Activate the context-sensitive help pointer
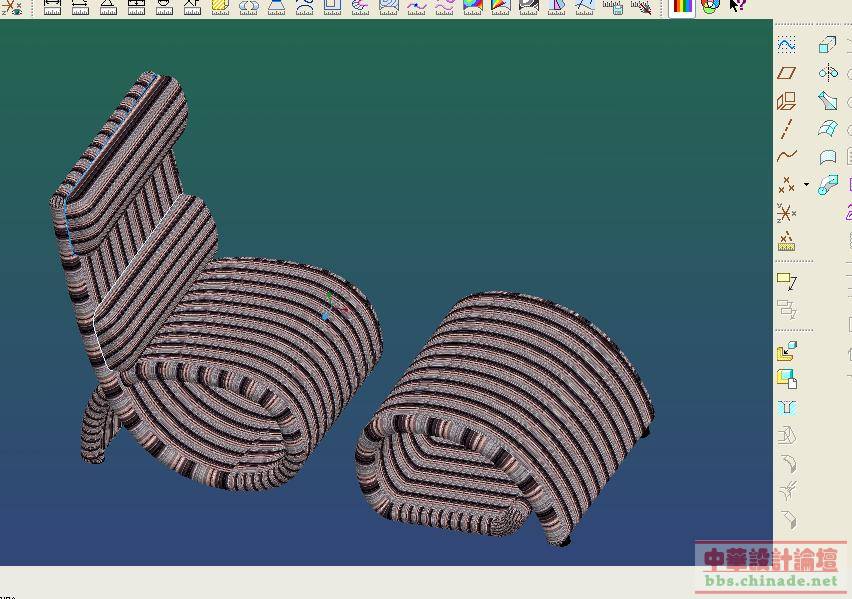Image resolution: width=852 pixels, height=599 pixels. pos(737,6)
